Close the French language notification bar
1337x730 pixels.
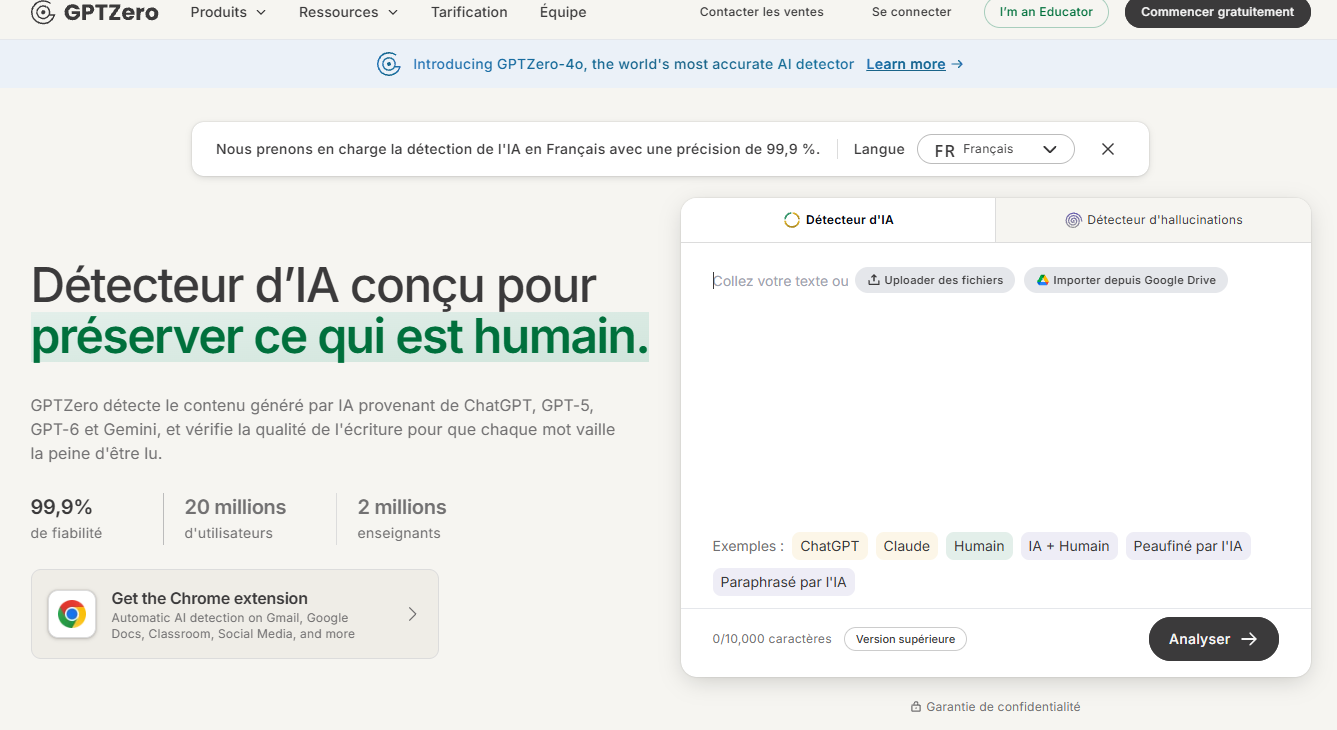point(1108,149)
